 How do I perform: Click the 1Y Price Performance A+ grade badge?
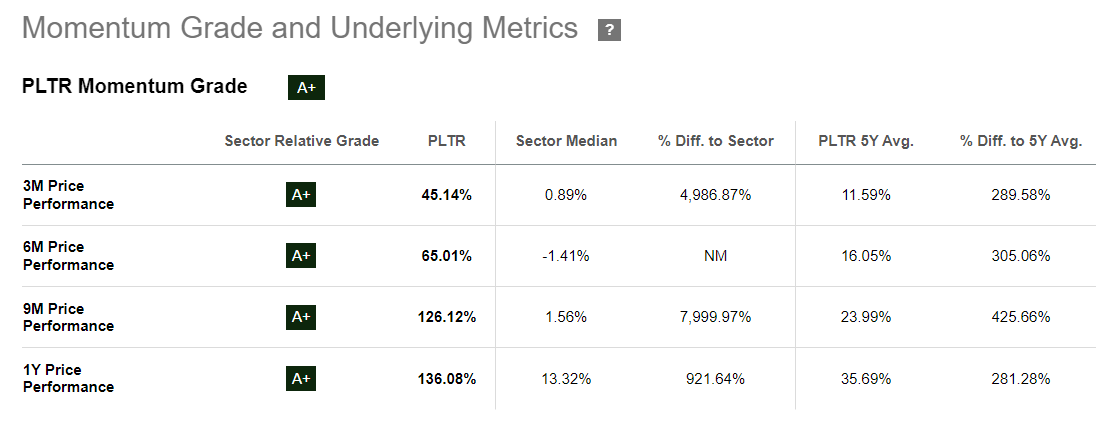[x=301, y=379]
